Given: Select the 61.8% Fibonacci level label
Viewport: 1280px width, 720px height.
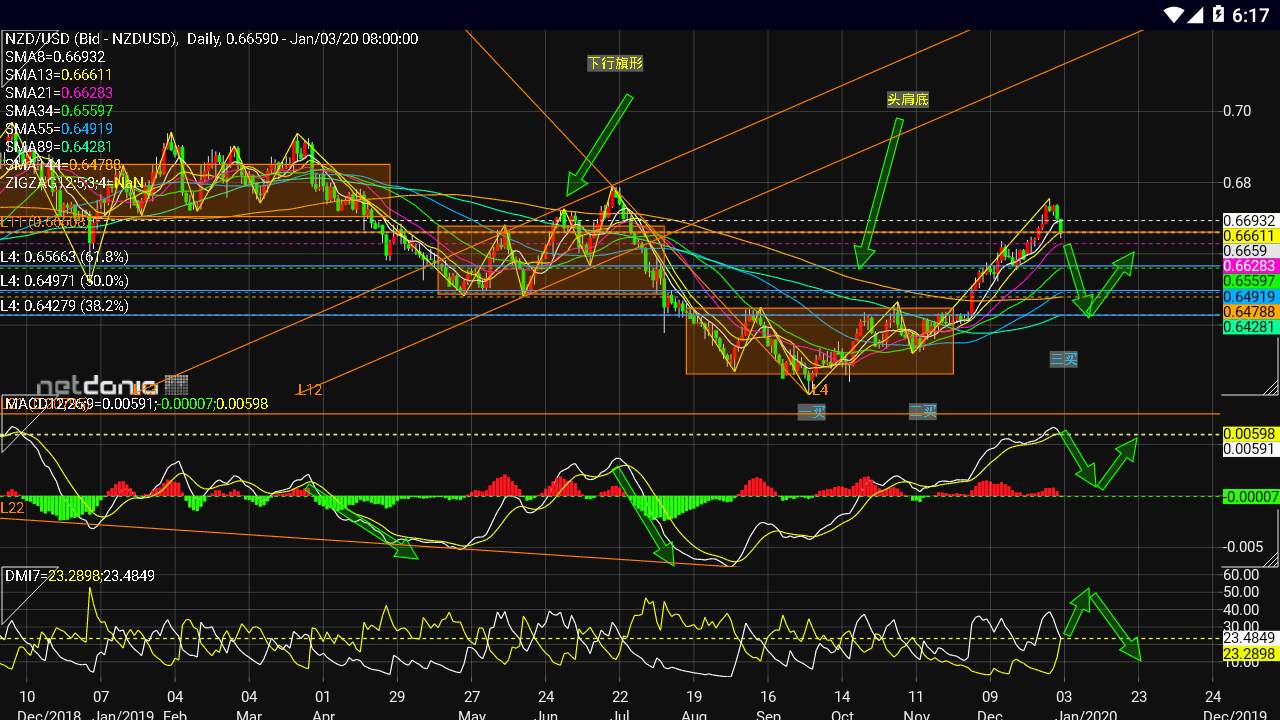Looking at the screenshot, I should click(x=65, y=257).
